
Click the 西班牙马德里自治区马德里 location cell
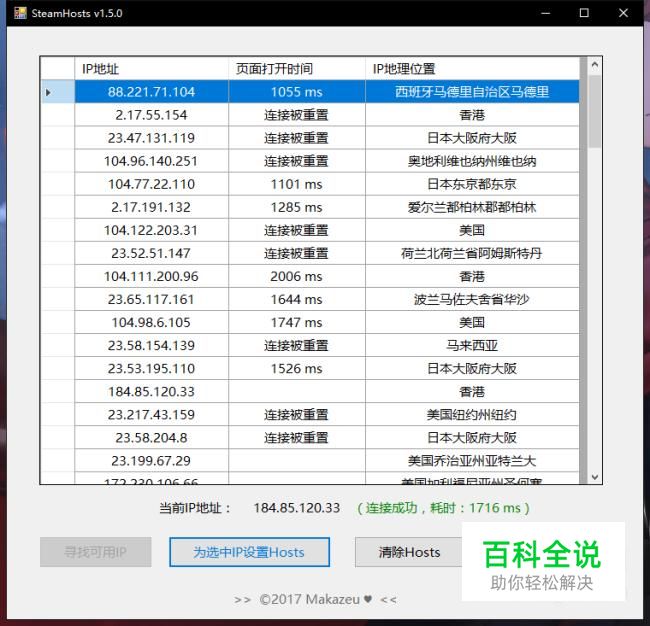tap(472, 92)
